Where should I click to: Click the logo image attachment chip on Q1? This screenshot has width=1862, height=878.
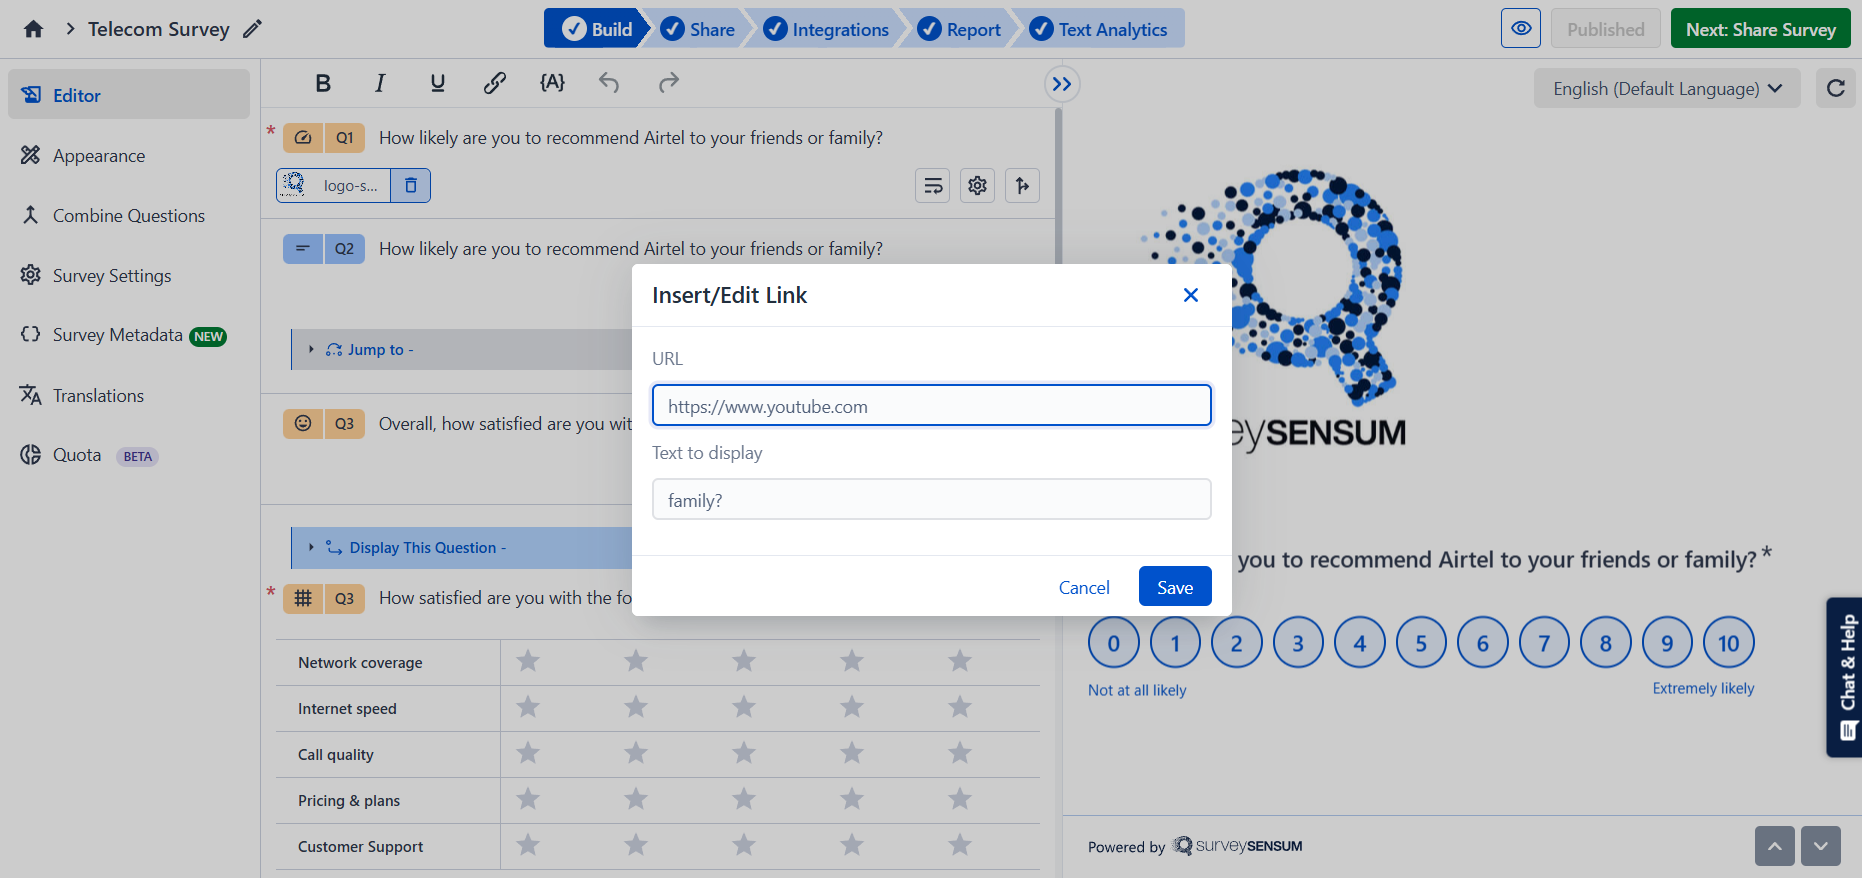click(334, 185)
